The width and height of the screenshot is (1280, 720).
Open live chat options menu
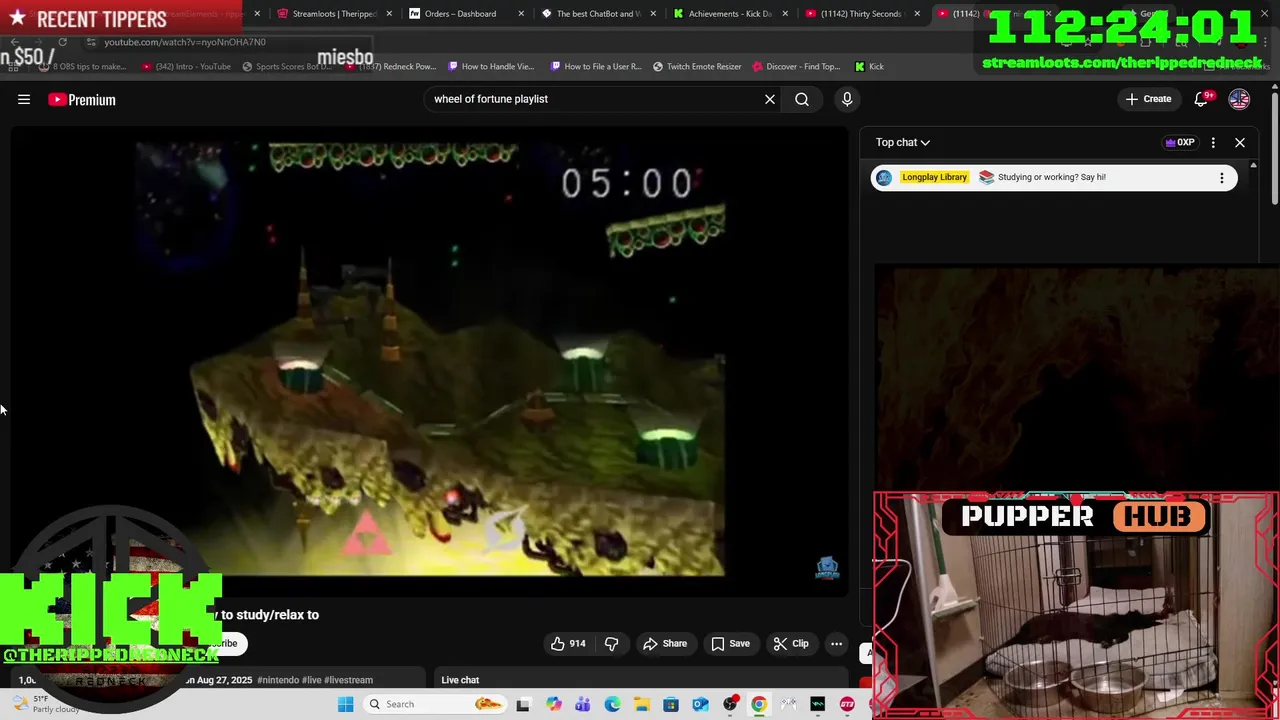coord(1213,142)
